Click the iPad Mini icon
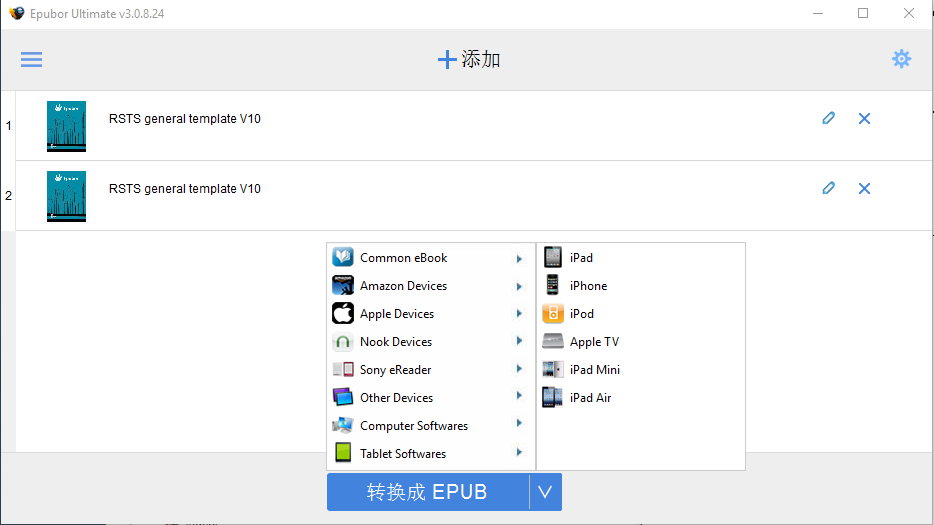934x525 pixels. click(552, 369)
